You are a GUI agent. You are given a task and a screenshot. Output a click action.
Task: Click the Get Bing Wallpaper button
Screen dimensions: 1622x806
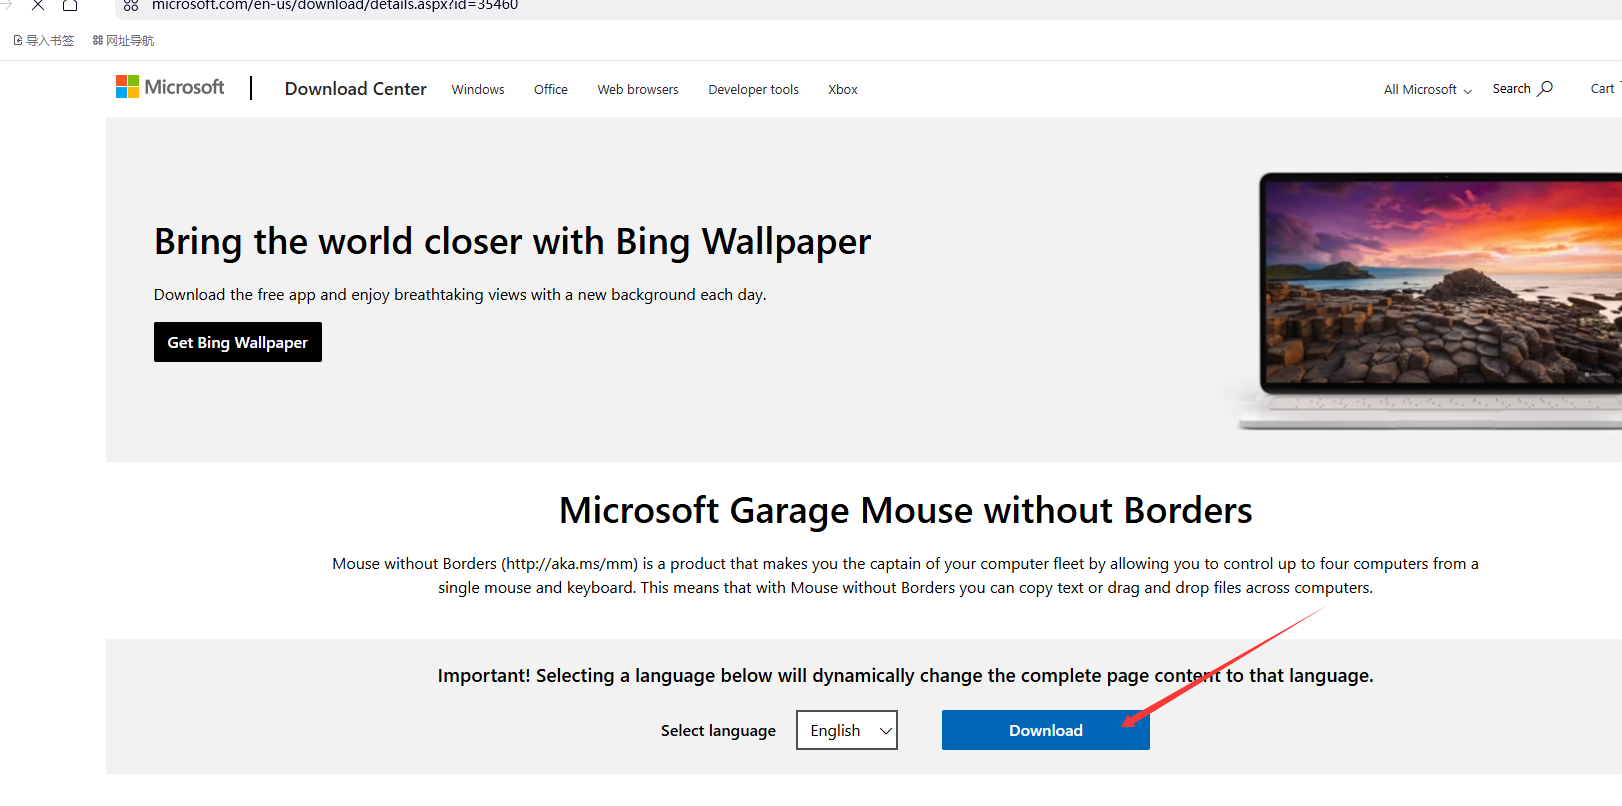click(x=238, y=342)
